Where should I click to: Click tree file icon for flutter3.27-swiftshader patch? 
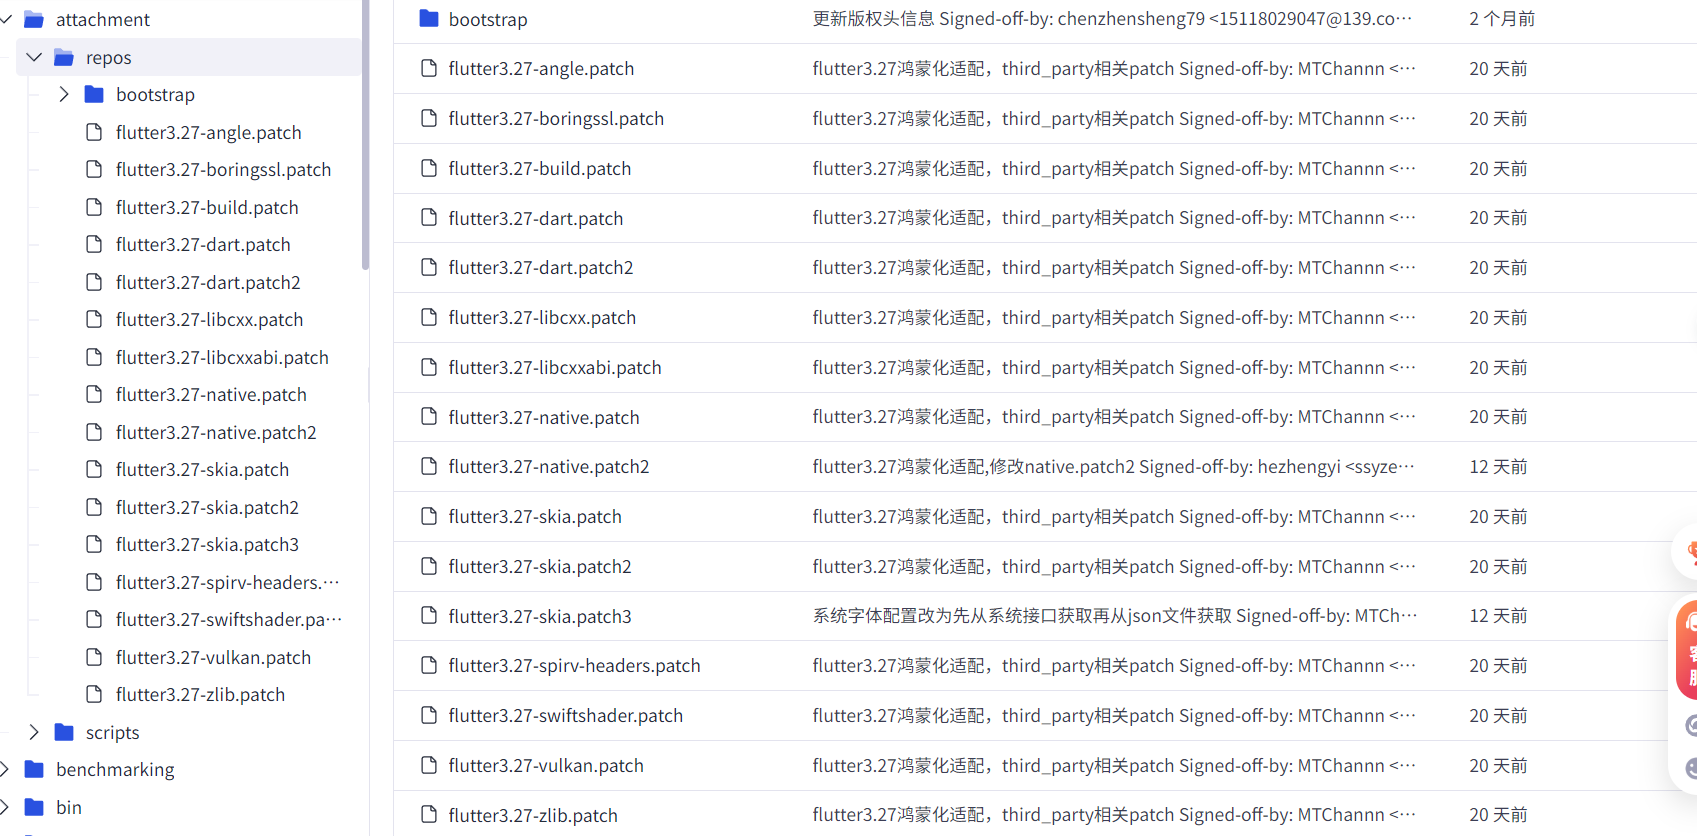94,619
